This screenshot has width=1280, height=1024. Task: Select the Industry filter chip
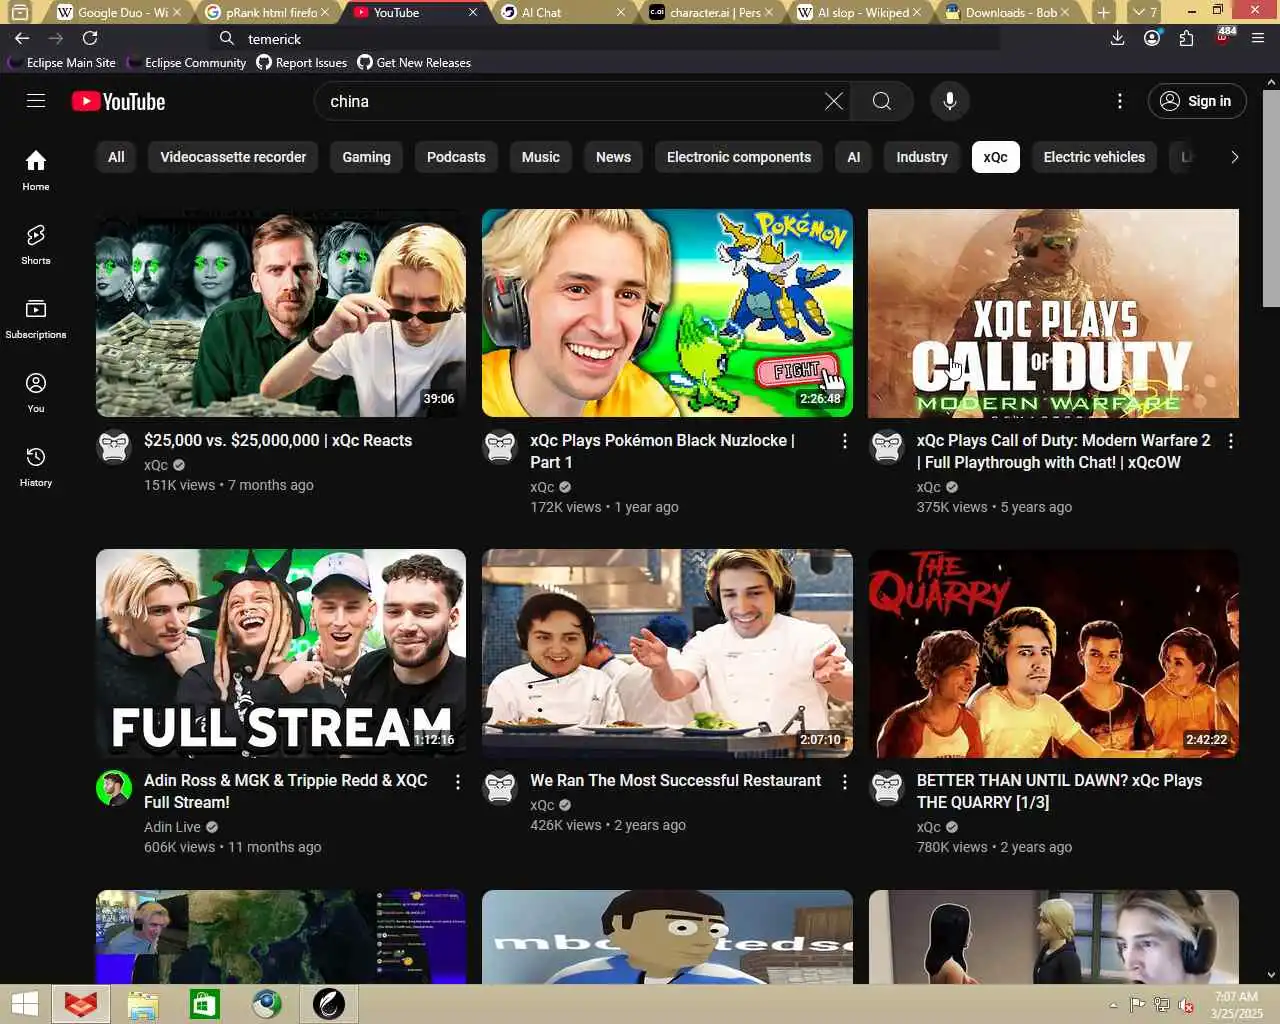[921, 157]
